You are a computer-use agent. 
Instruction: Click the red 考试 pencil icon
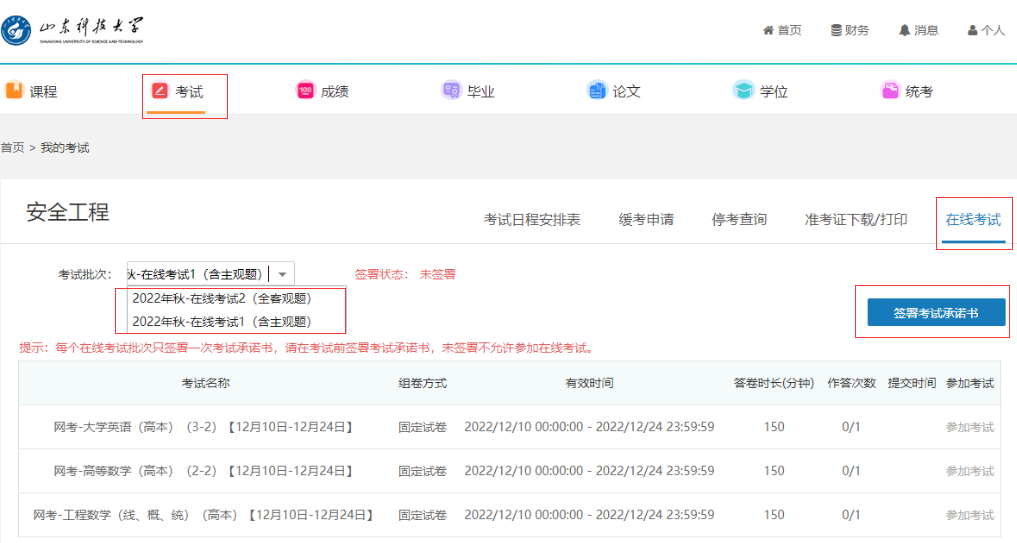click(160, 91)
